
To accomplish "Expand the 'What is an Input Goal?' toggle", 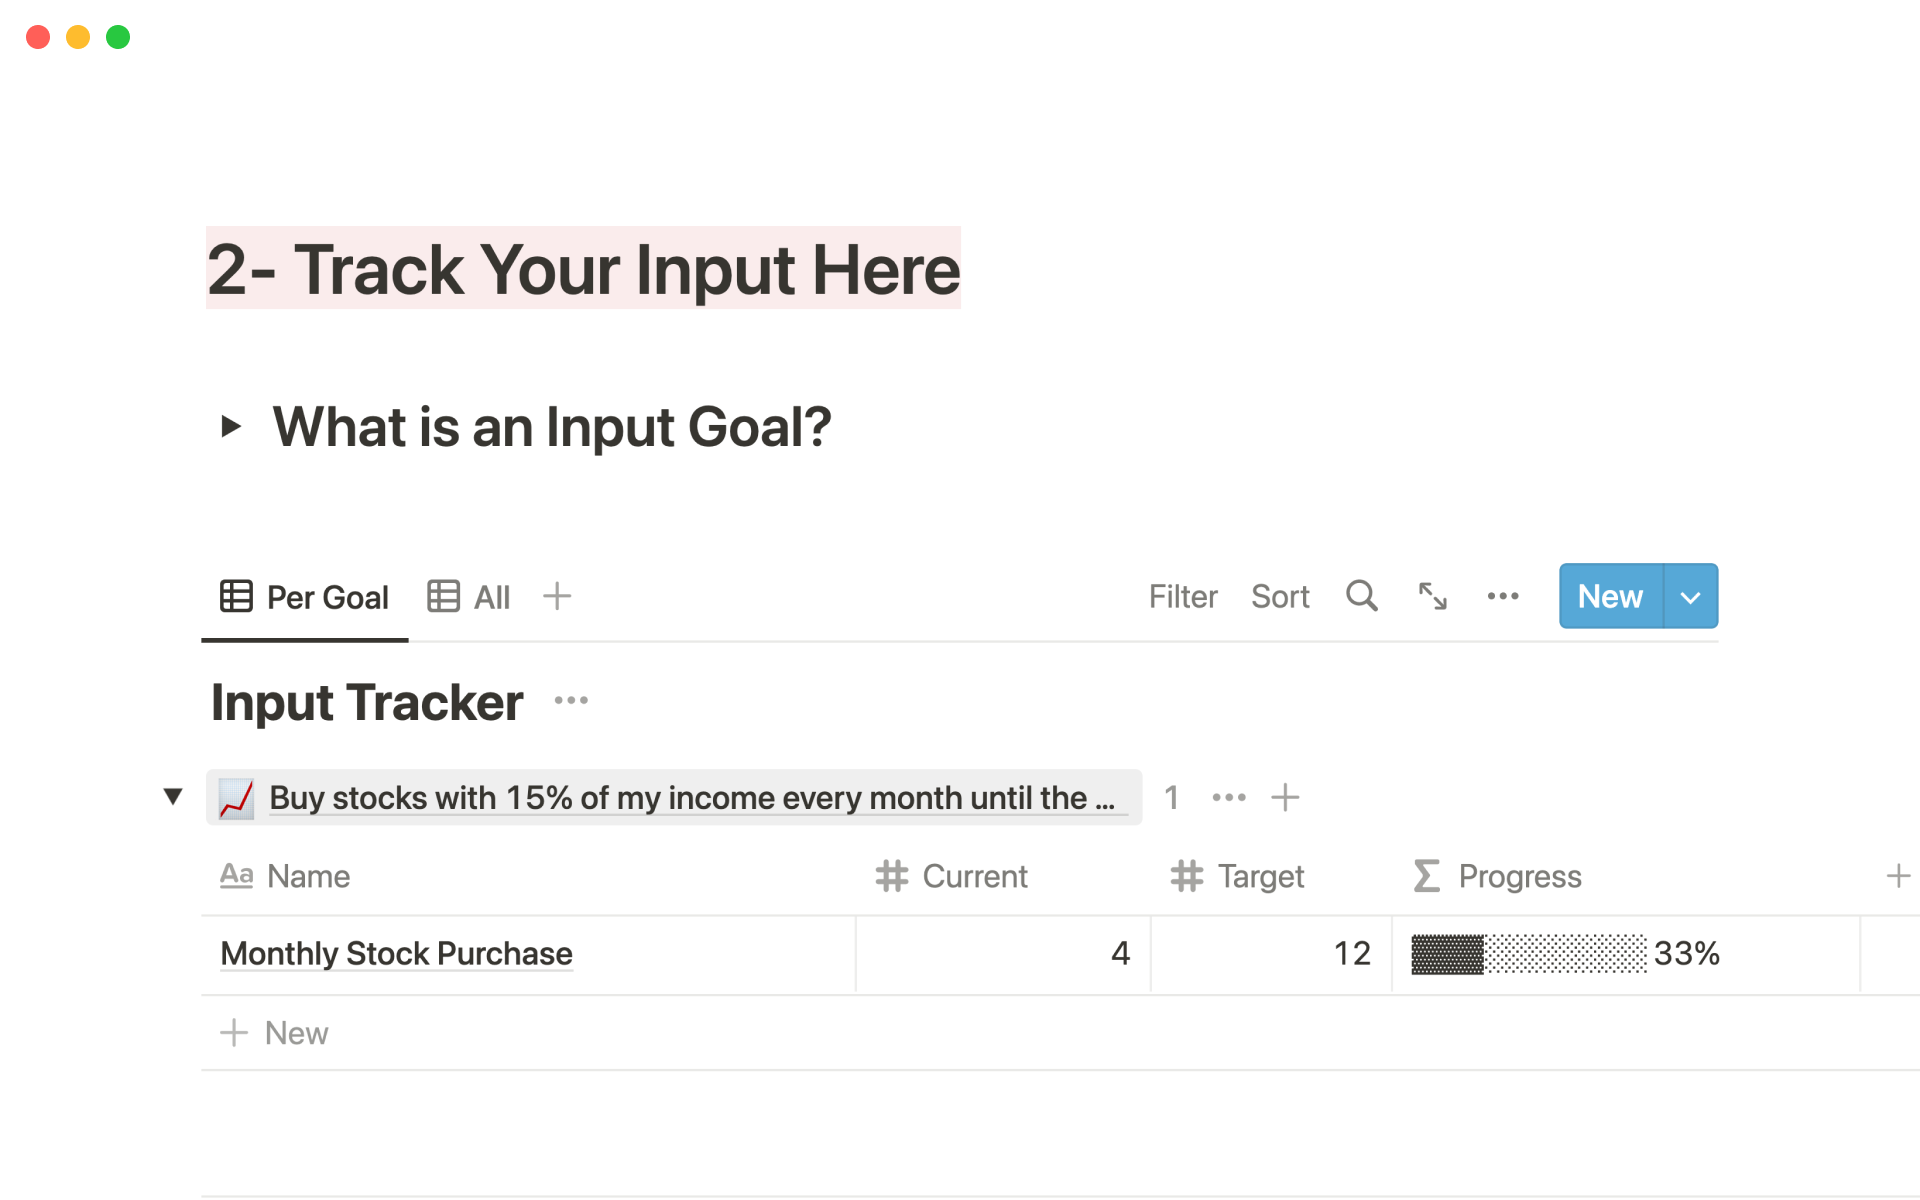I will [x=231, y=427].
